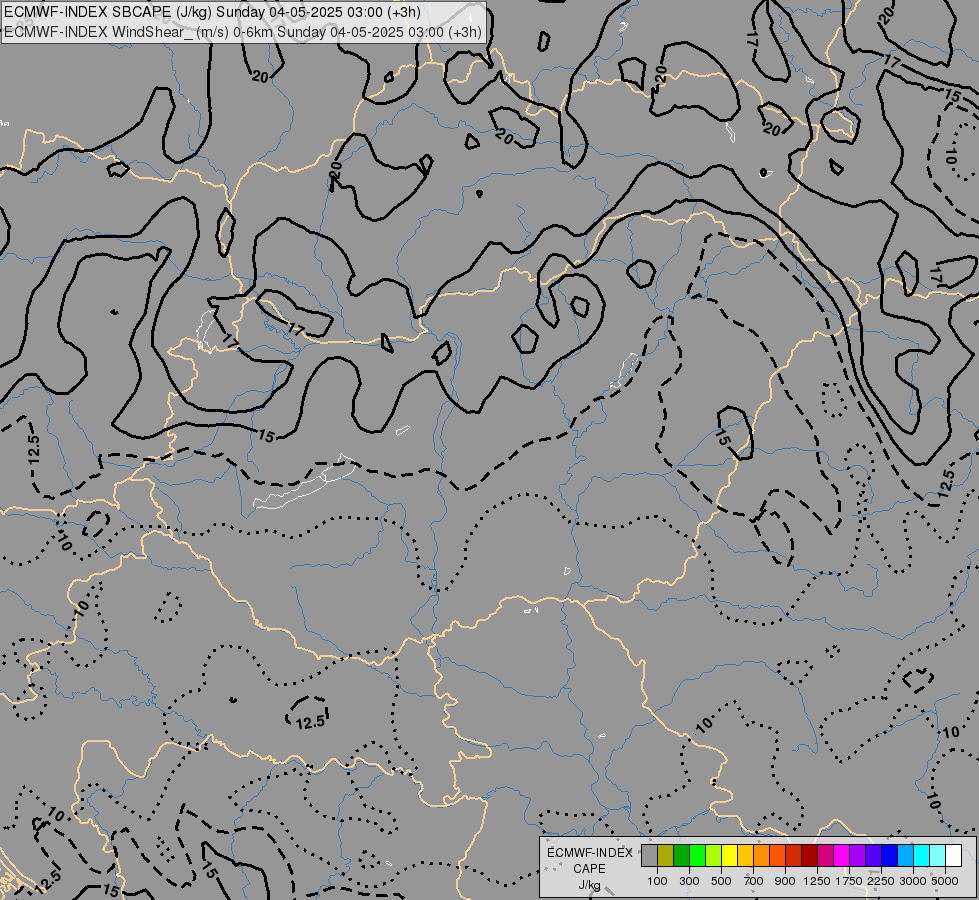Select the bright magenta legend swatch
The height and width of the screenshot is (900, 979).
tap(842, 856)
